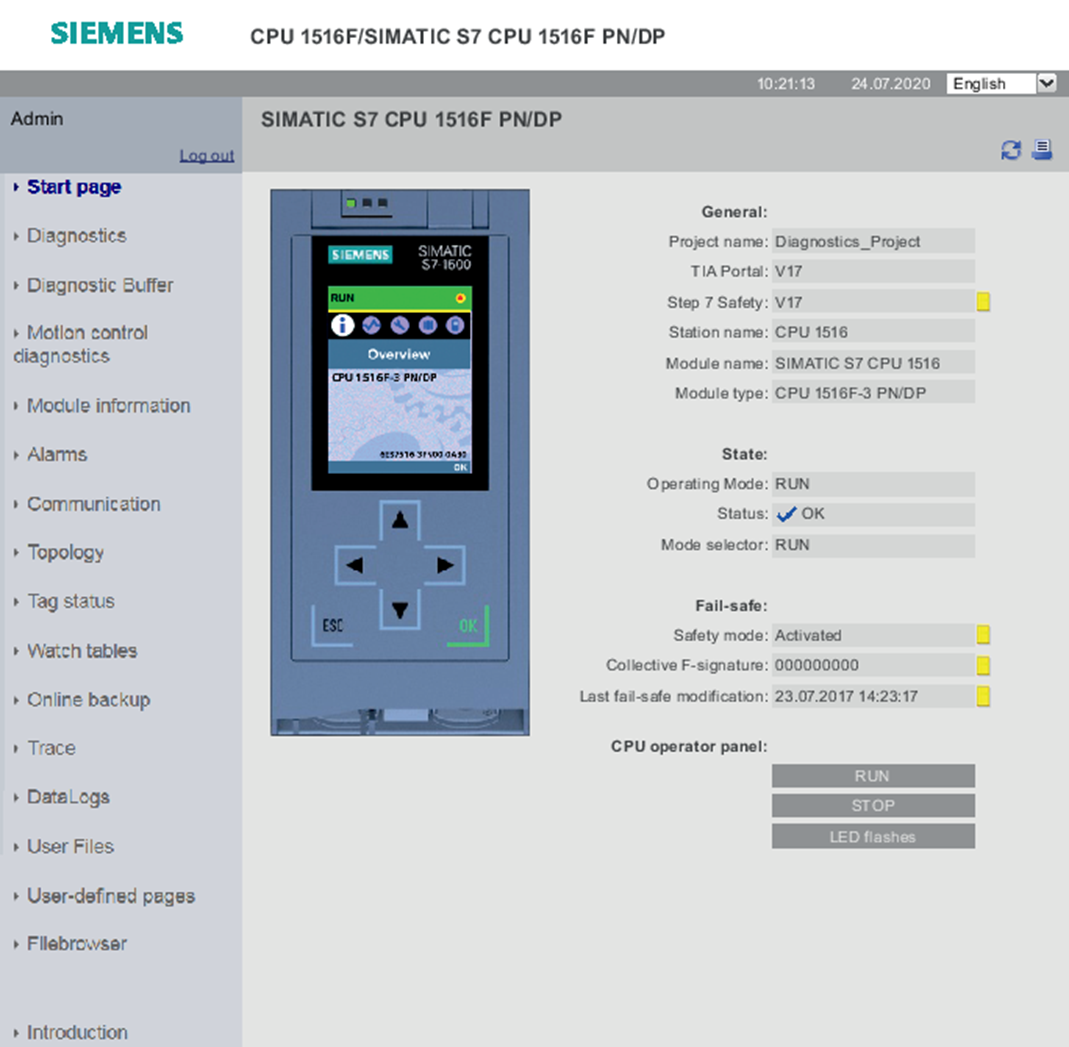
Task: Open the Start page menu item
Action: [x=74, y=187]
